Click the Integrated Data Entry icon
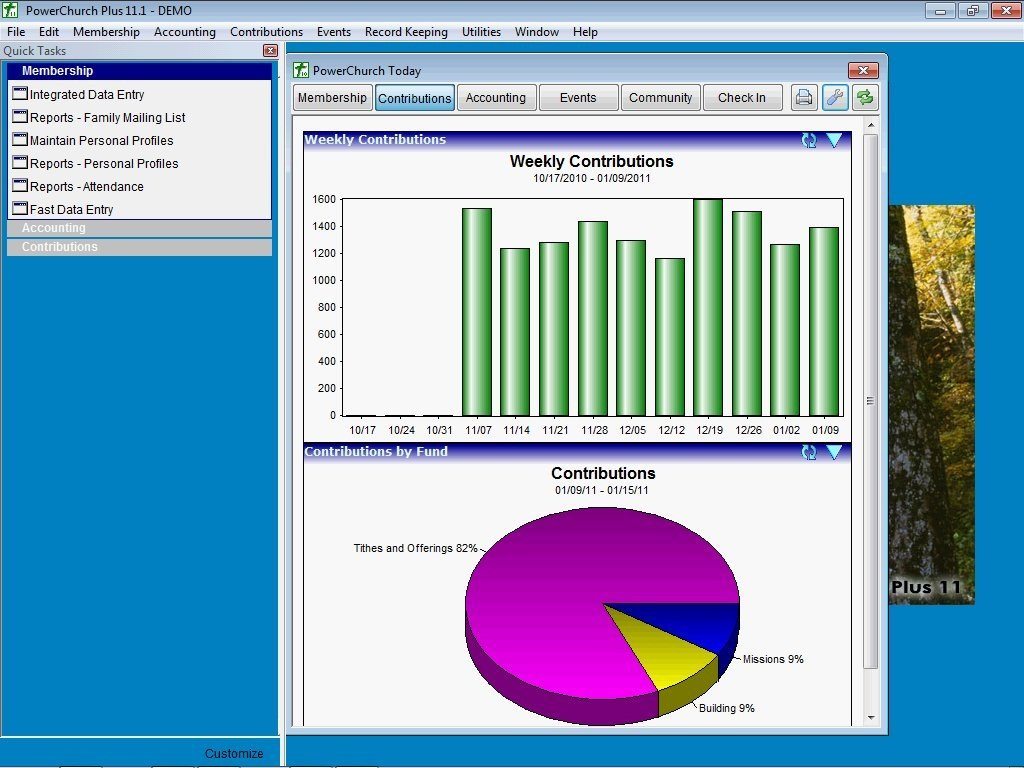This screenshot has width=1024, height=768. pyautogui.click(x=18, y=94)
